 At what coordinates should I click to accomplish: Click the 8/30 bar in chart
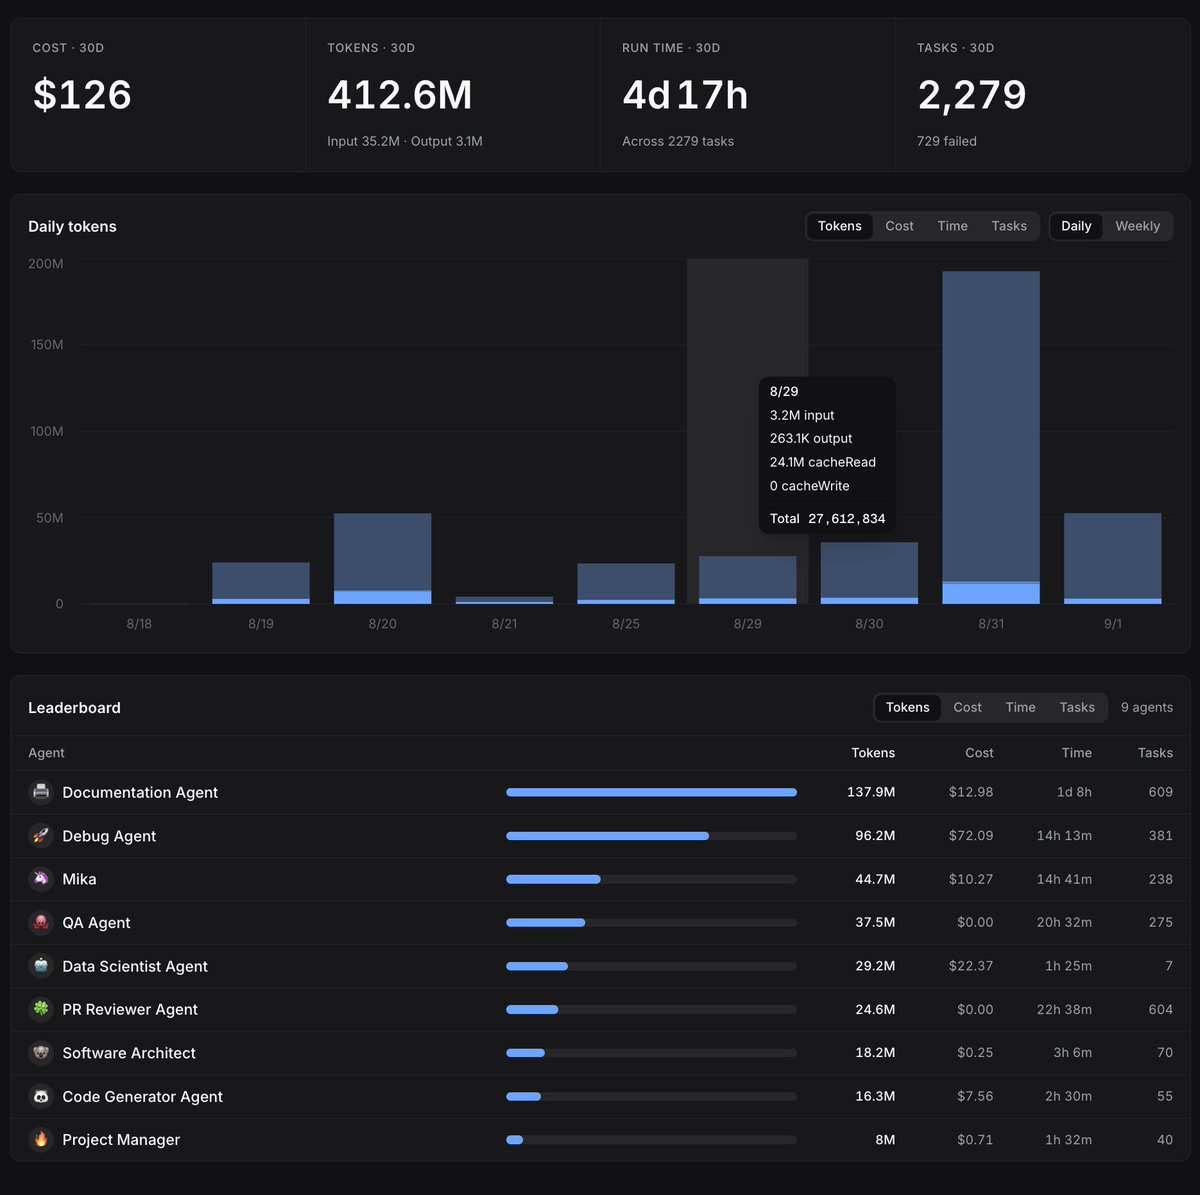869,573
